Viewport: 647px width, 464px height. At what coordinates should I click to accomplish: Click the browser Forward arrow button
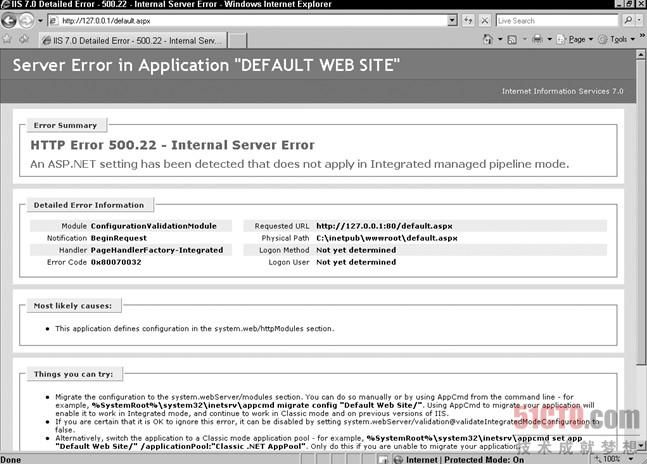[x=26, y=20]
